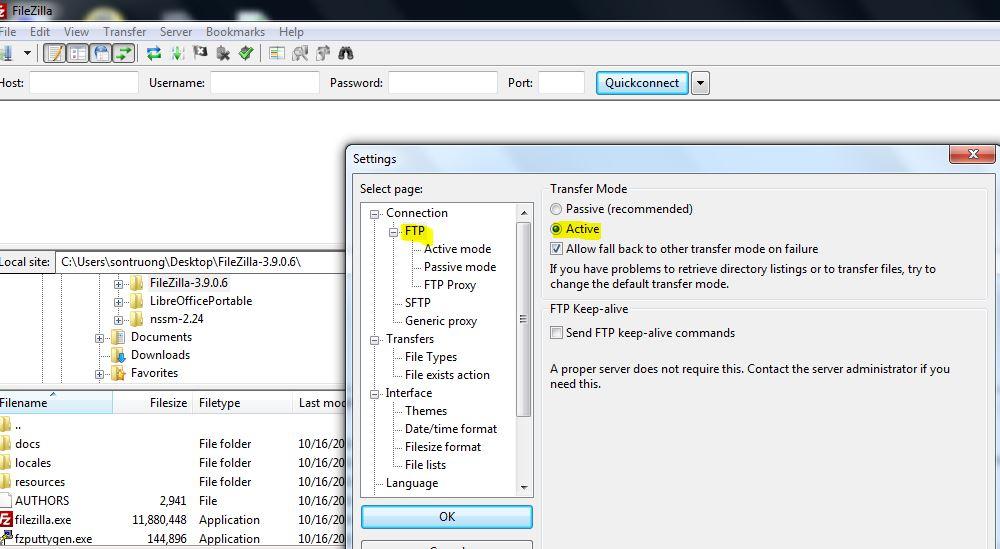This screenshot has width=1000, height=549.
Task: Click the docs folder icon in file list
Action: coord(5,443)
